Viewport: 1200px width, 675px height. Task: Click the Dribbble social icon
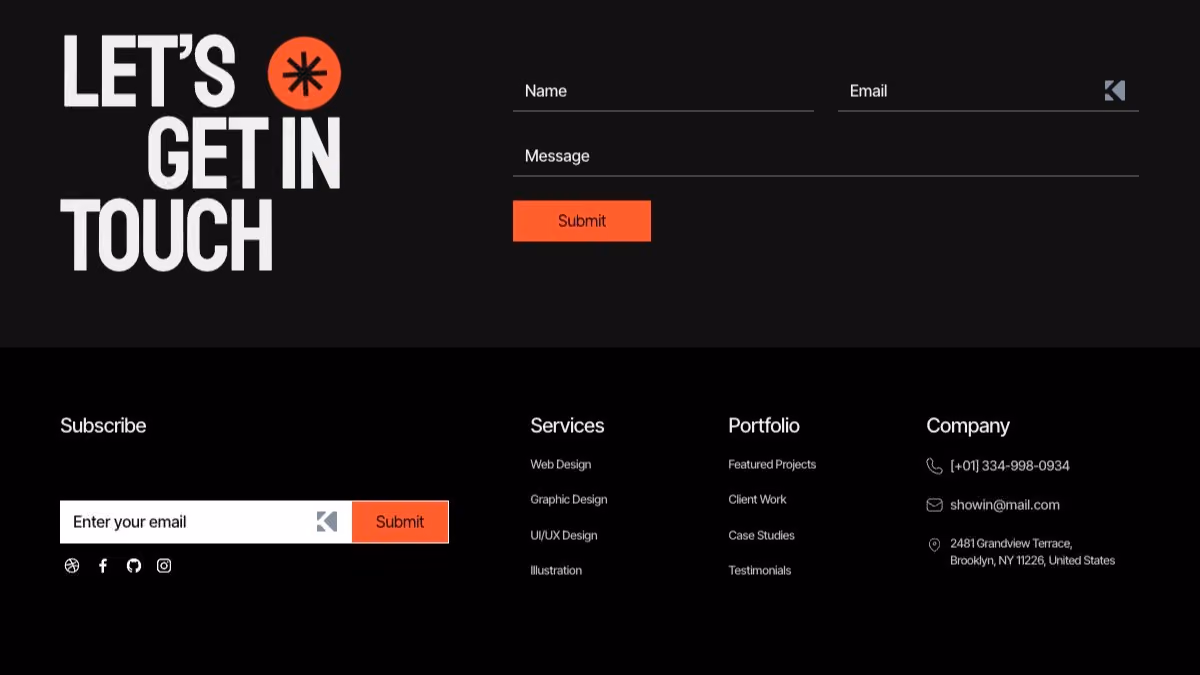(72, 566)
